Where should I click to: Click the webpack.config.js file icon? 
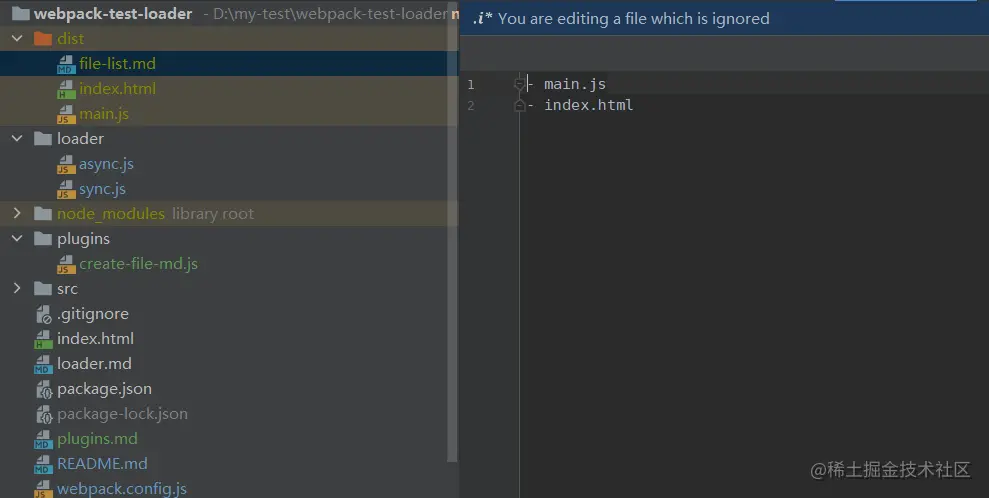click(44, 489)
